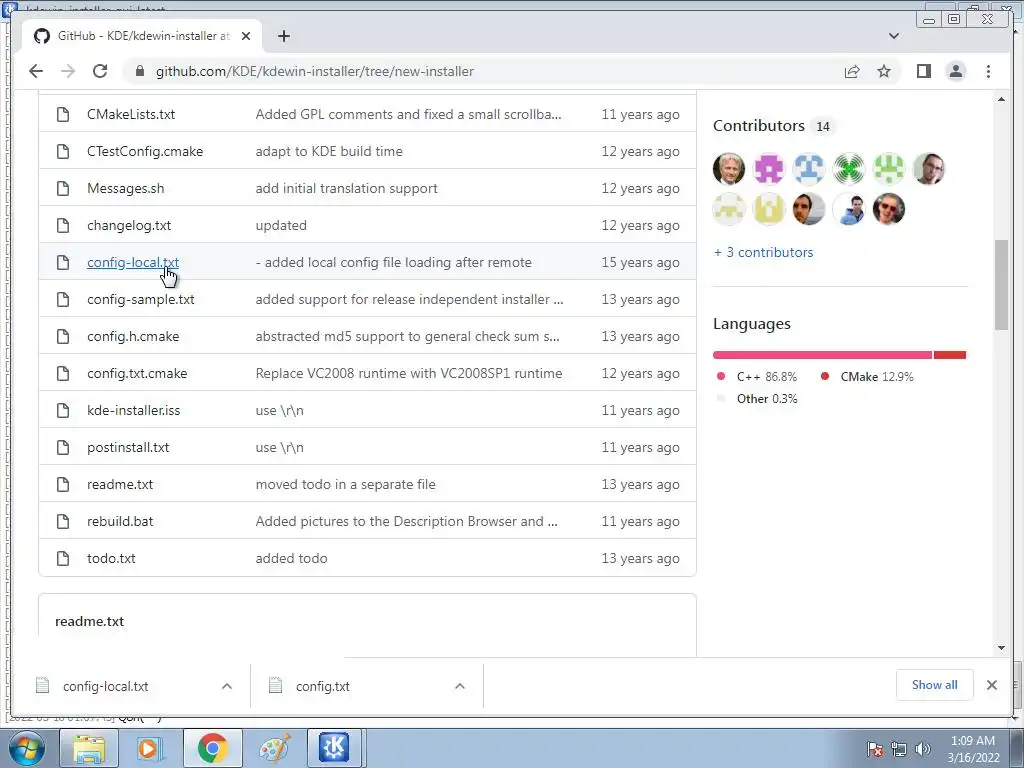
Task: Open downloaded config.txt from download bar
Action: pos(323,686)
